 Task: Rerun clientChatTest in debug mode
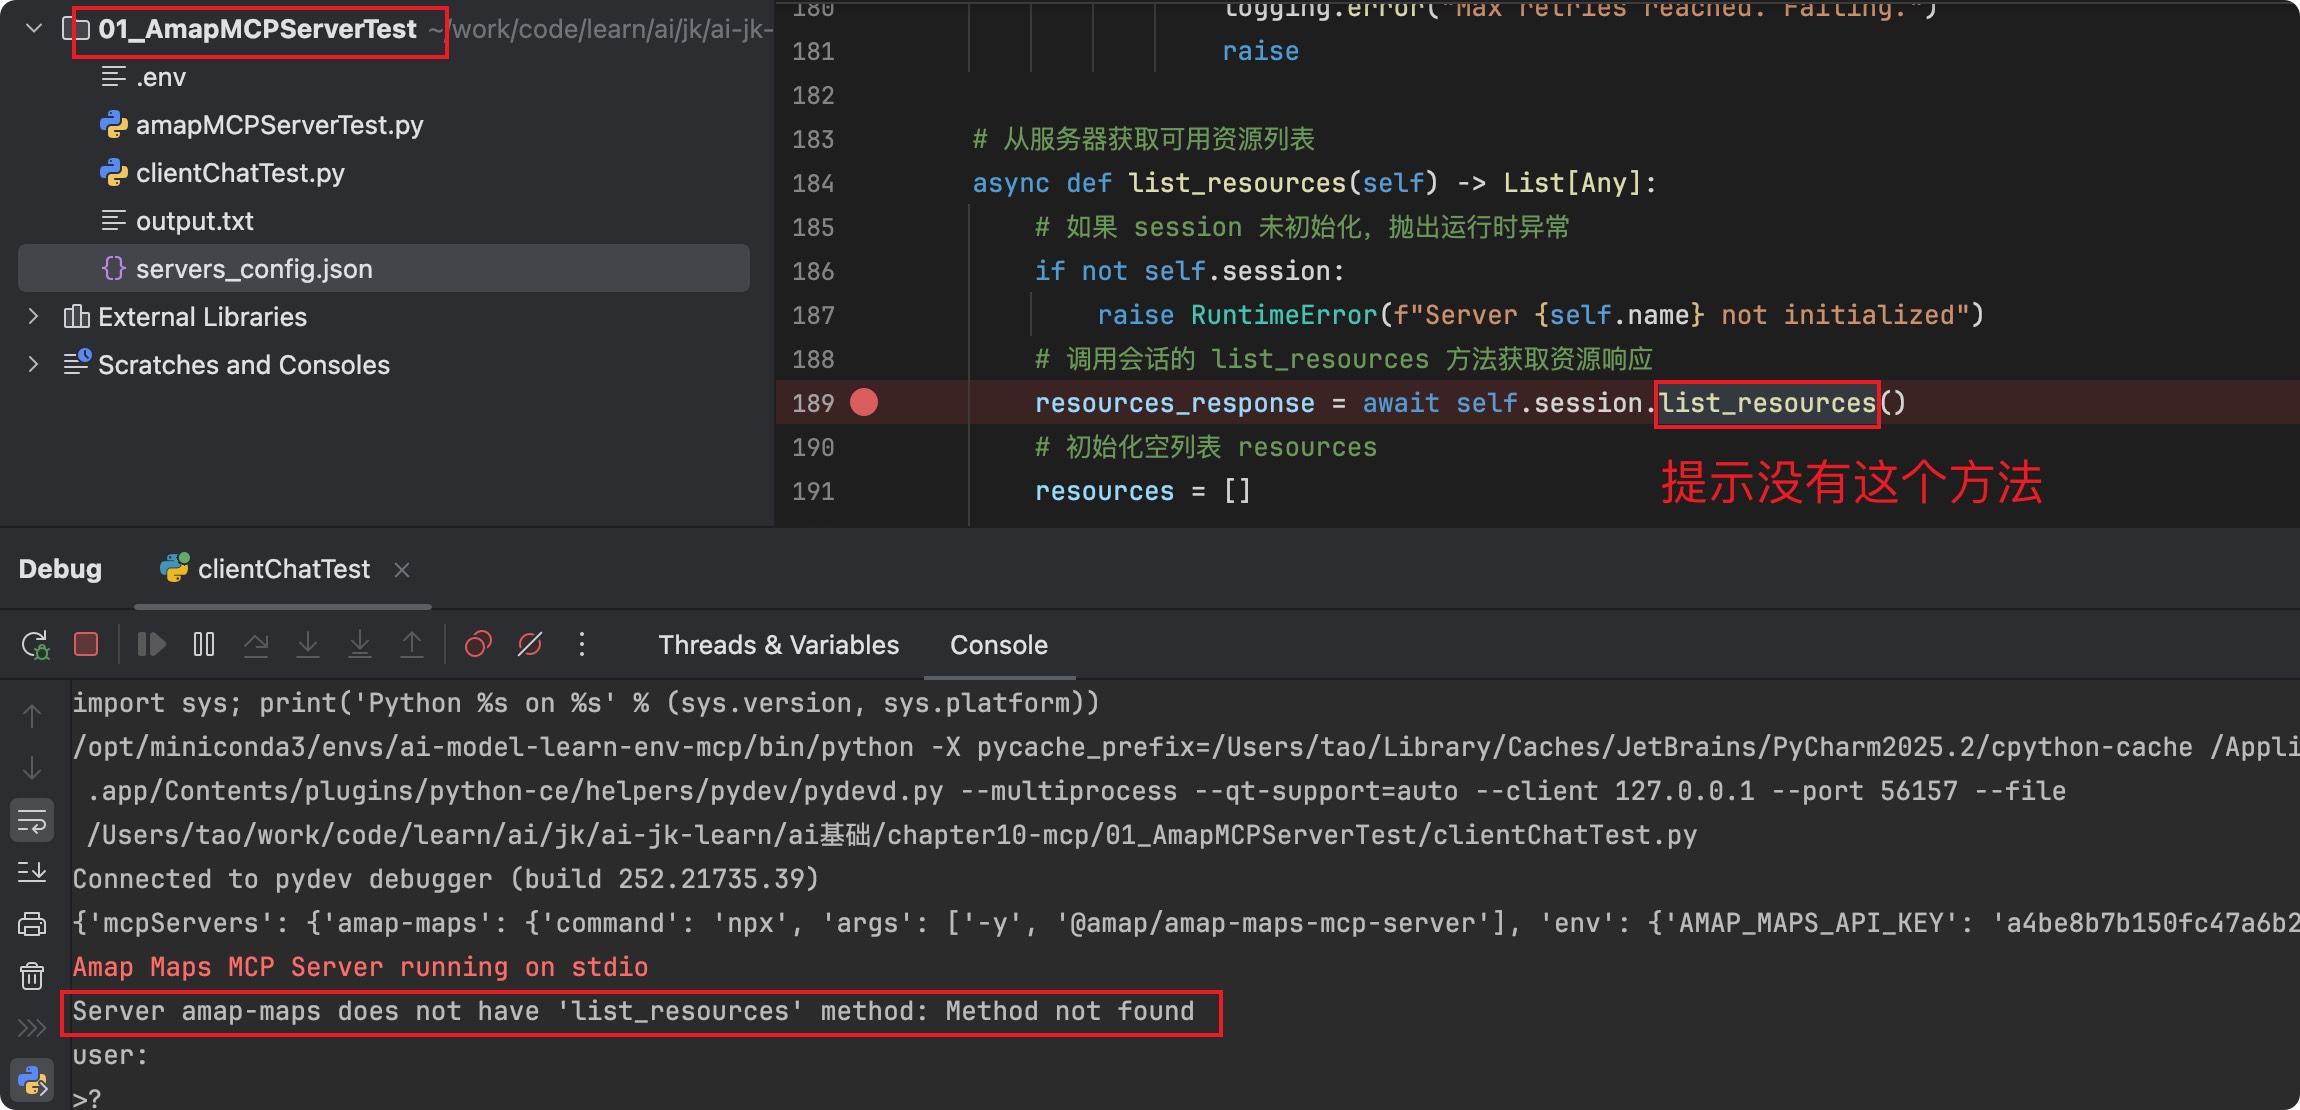[35, 644]
